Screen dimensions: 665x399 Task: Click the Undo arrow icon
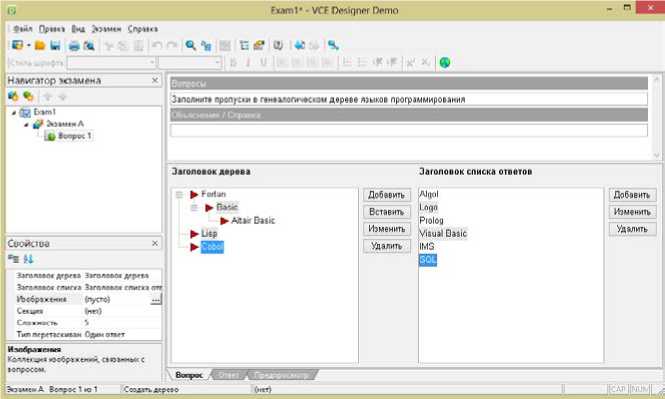(x=157, y=45)
